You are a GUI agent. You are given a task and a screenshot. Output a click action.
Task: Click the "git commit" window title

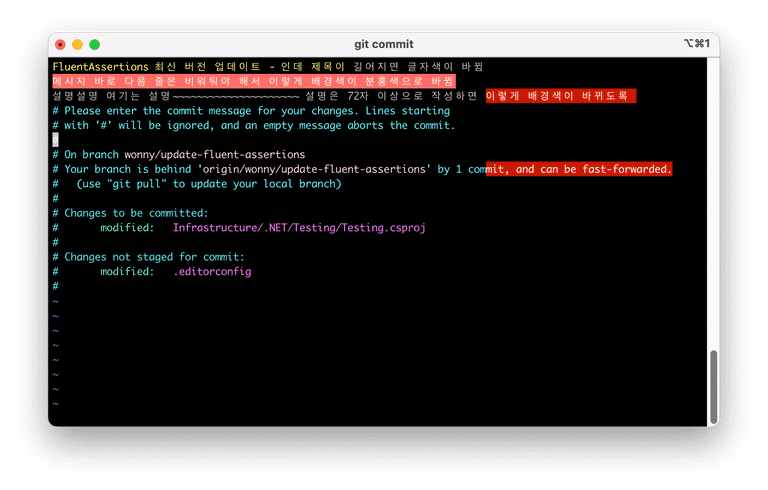point(383,44)
